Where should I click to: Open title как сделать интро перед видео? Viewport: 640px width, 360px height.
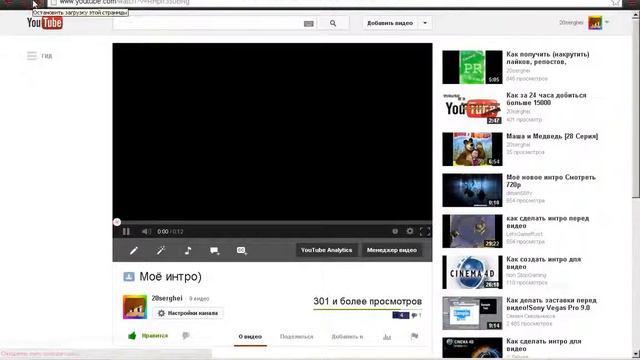point(548,222)
